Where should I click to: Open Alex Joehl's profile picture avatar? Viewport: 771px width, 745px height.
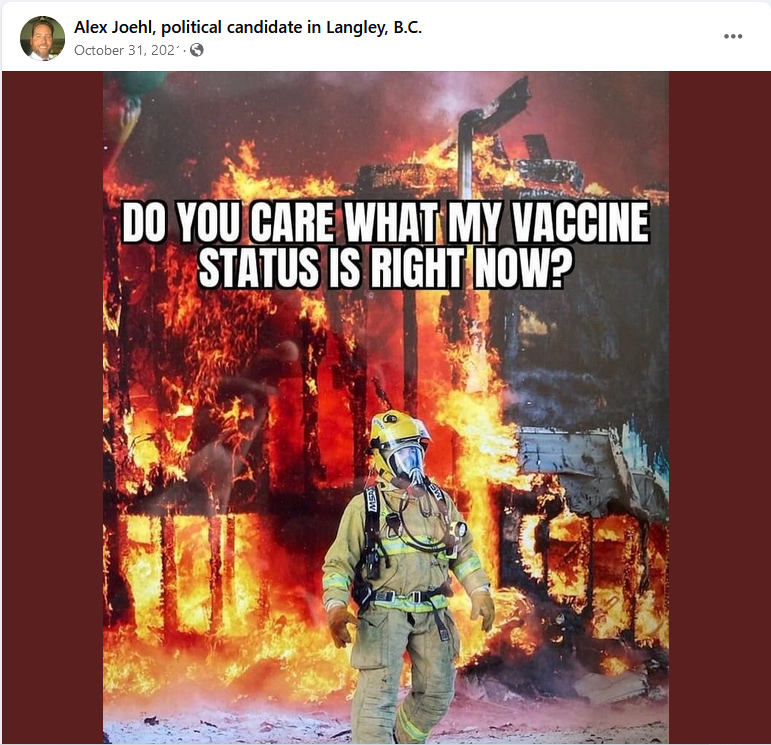click(42, 38)
